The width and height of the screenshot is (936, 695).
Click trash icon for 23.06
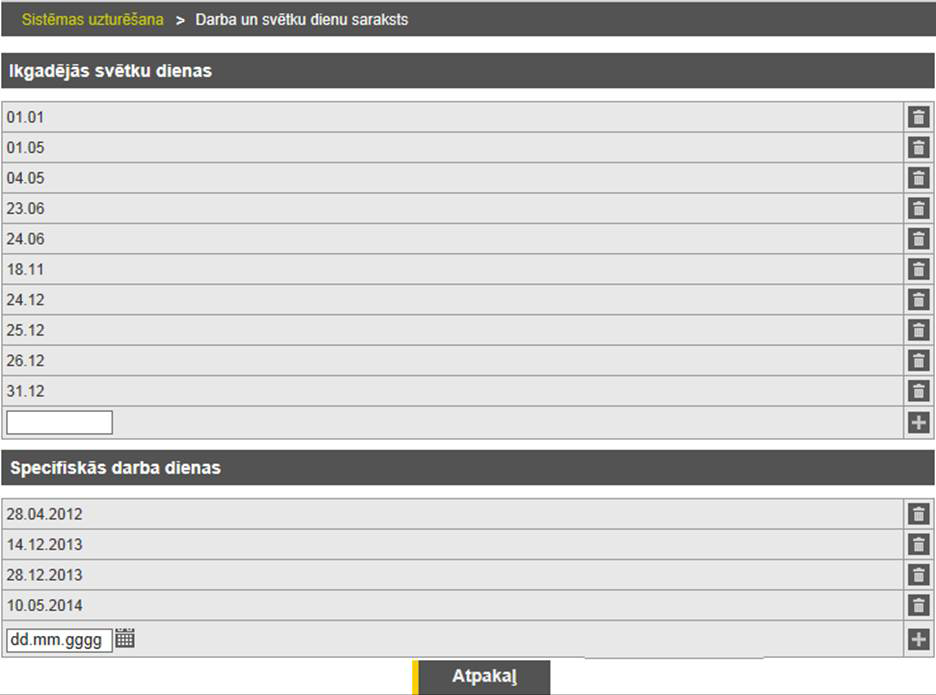click(x=918, y=209)
